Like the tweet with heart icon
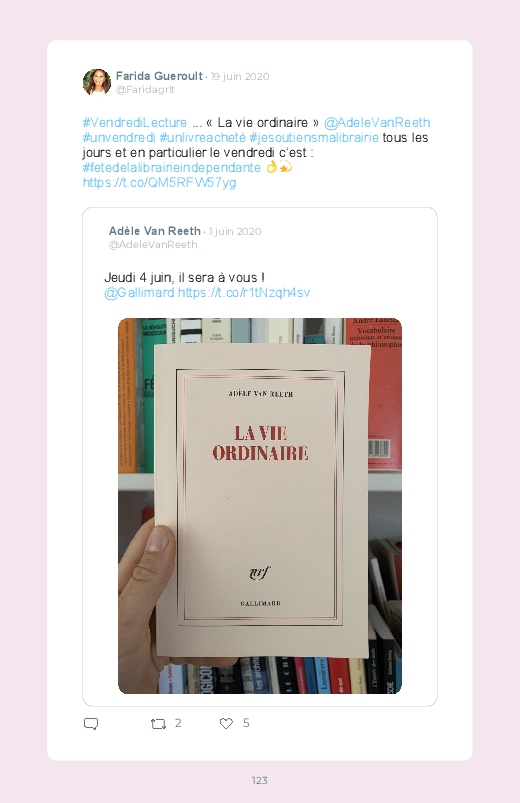Screen dimensions: 520x803 coord(226,723)
